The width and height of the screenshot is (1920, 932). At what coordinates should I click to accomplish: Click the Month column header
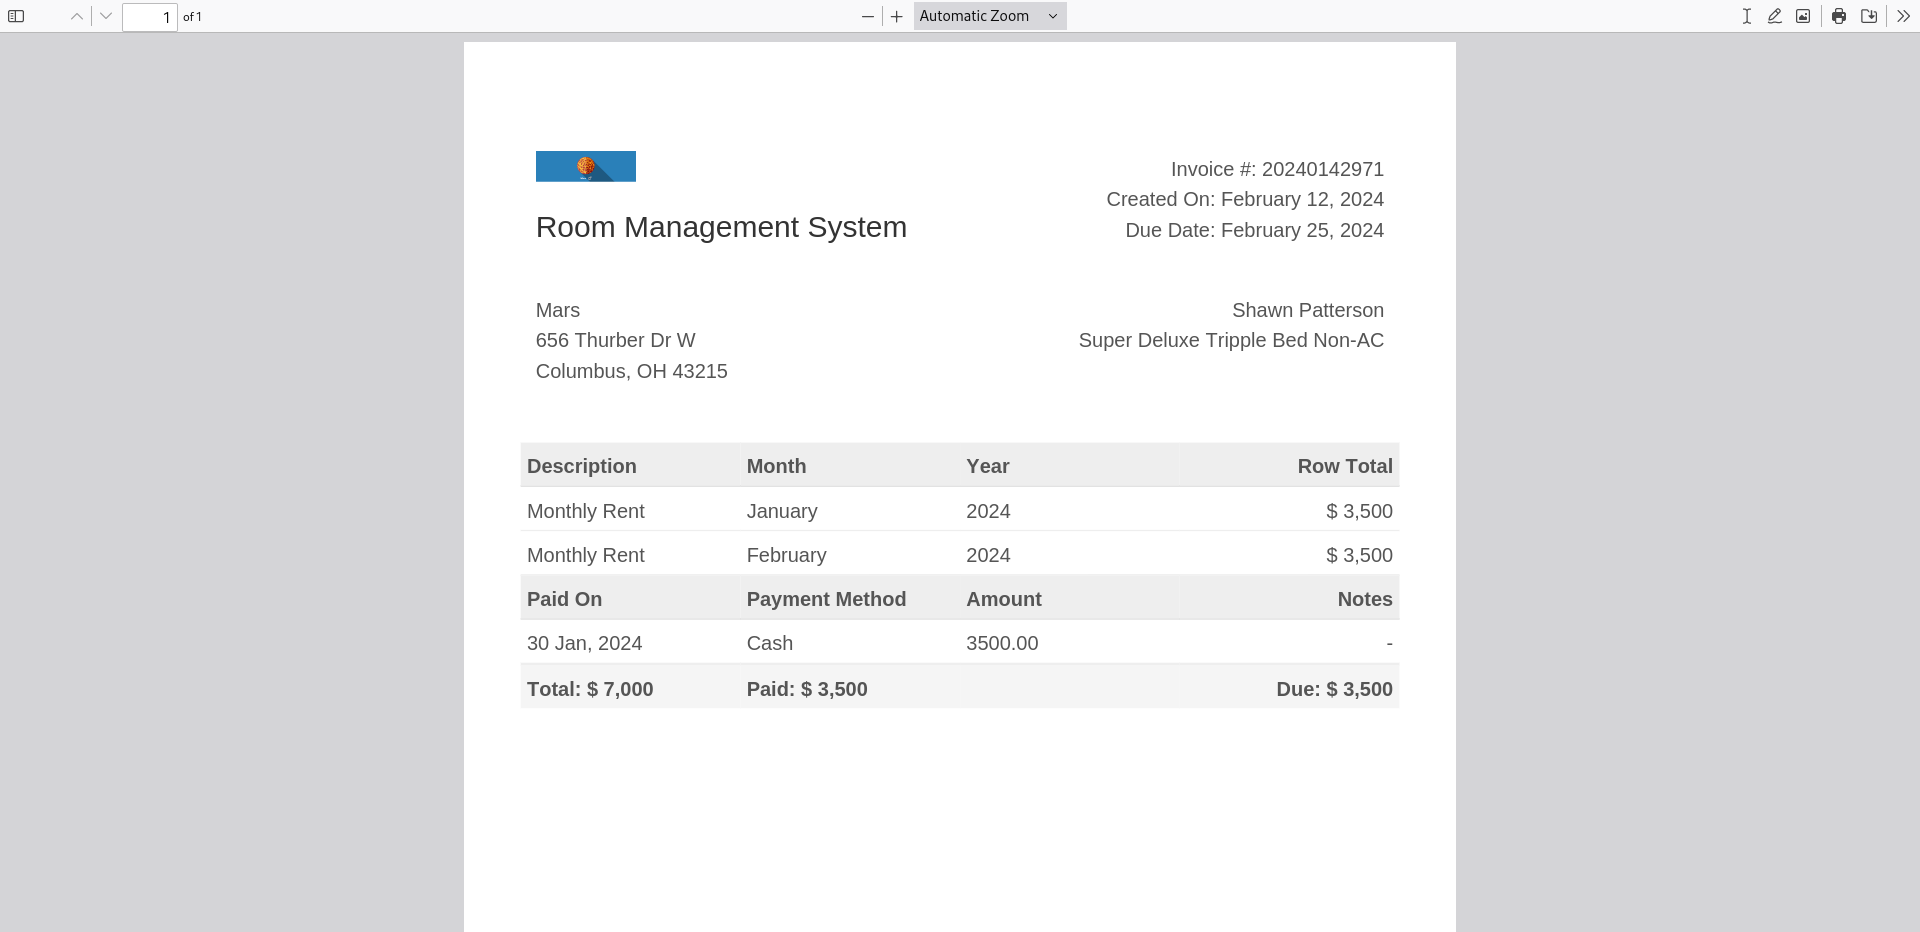(776, 466)
